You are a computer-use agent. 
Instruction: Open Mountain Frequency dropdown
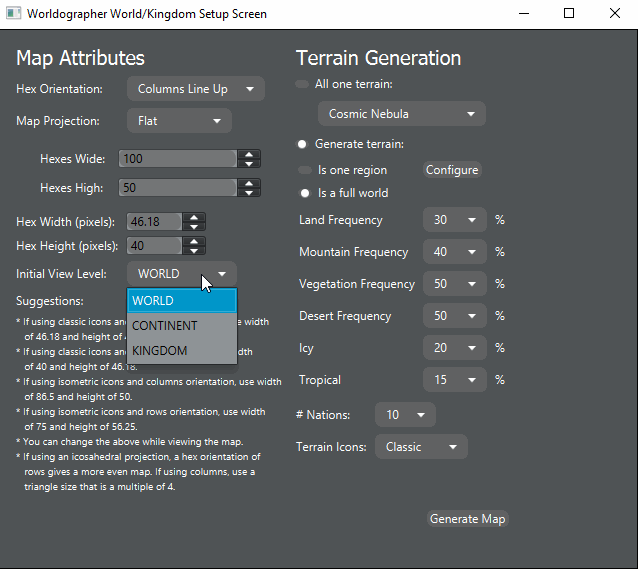[455, 252]
